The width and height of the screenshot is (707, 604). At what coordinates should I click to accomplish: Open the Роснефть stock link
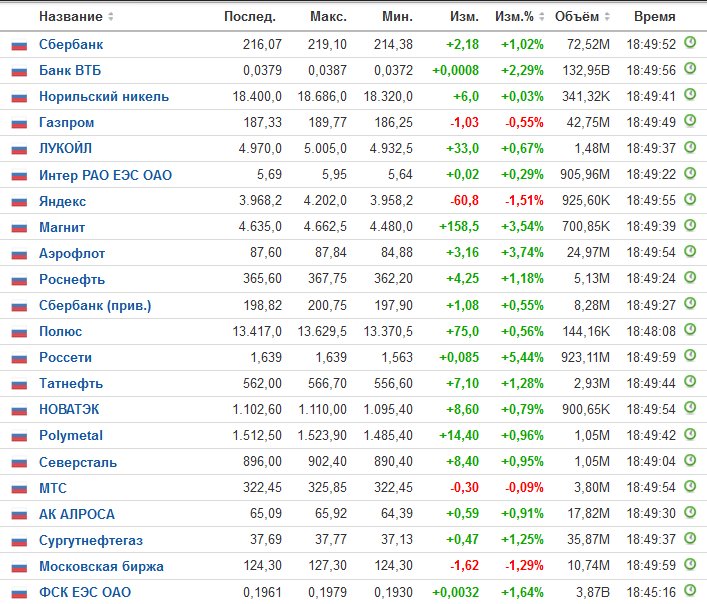click(72, 279)
